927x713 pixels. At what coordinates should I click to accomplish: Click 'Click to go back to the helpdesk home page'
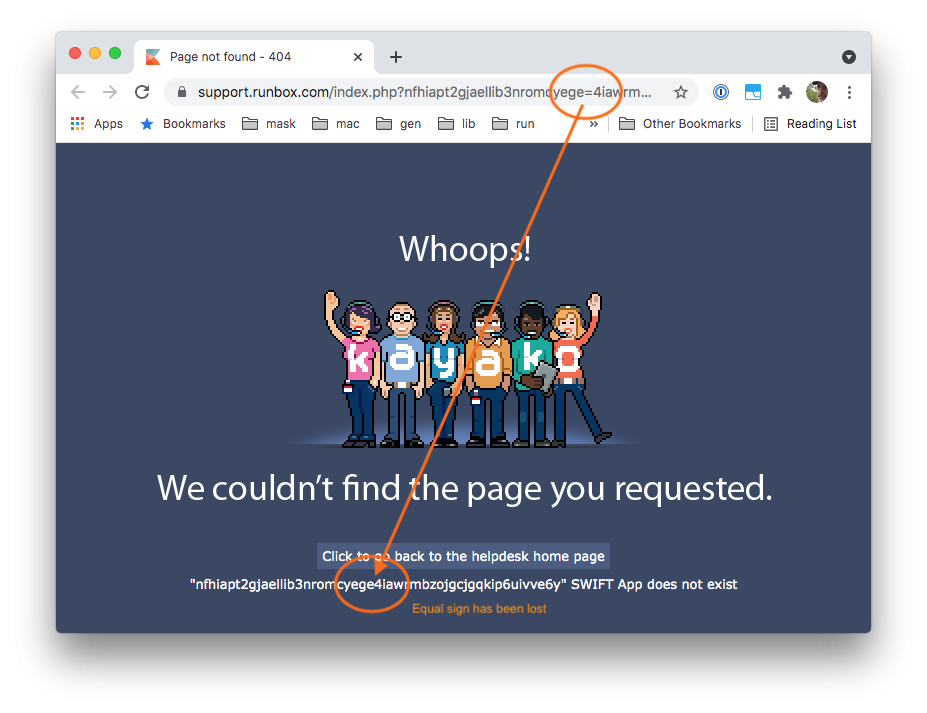(x=463, y=556)
